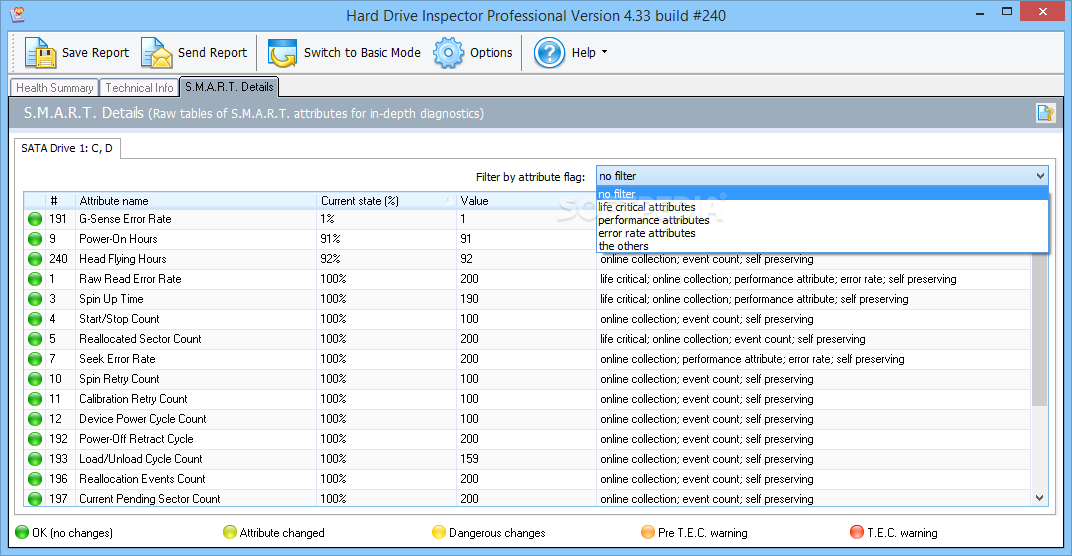Image resolution: width=1072 pixels, height=556 pixels.
Task: Click green status icon for Reallocated Sector Count
Action: (35, 339)
